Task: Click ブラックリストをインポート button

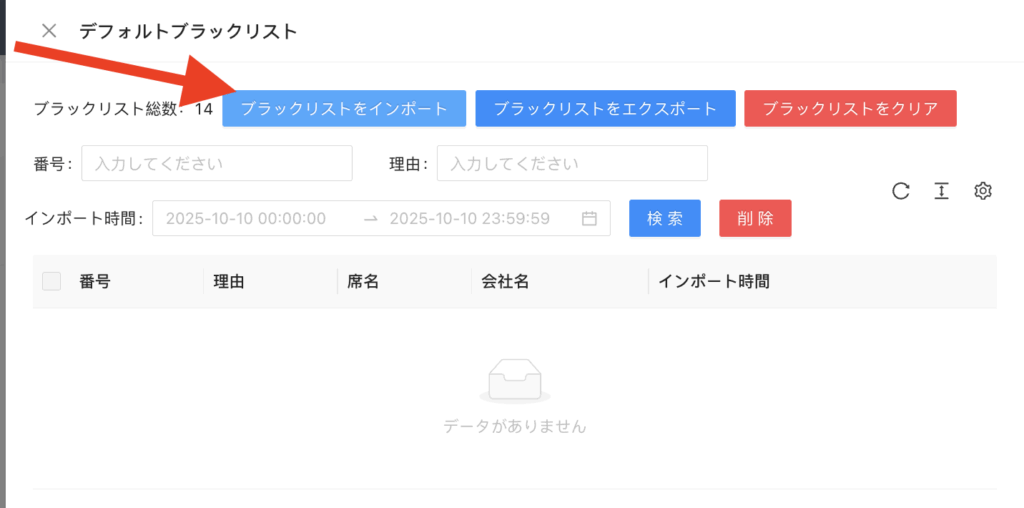Action: 344,109
